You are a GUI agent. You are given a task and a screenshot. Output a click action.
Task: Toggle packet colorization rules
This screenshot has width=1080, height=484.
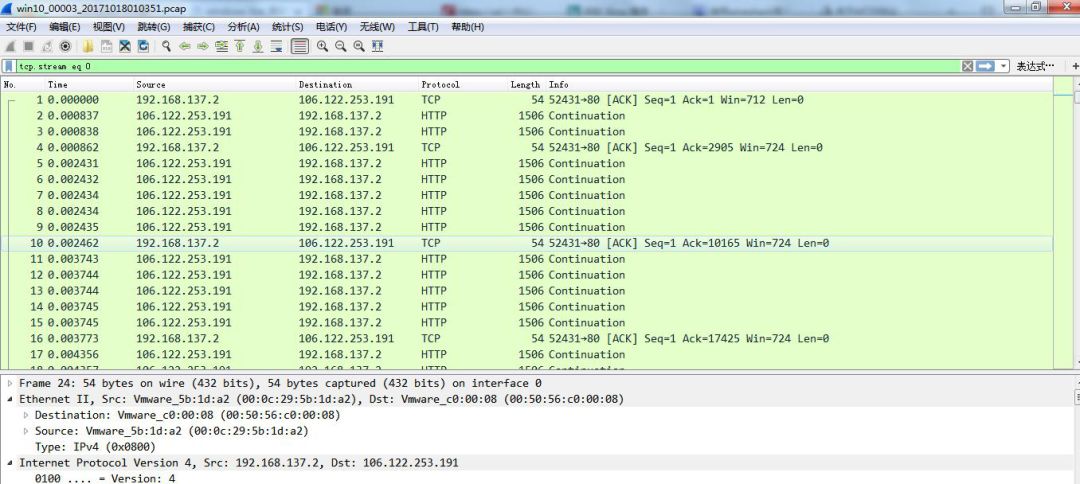pos(299,46)
